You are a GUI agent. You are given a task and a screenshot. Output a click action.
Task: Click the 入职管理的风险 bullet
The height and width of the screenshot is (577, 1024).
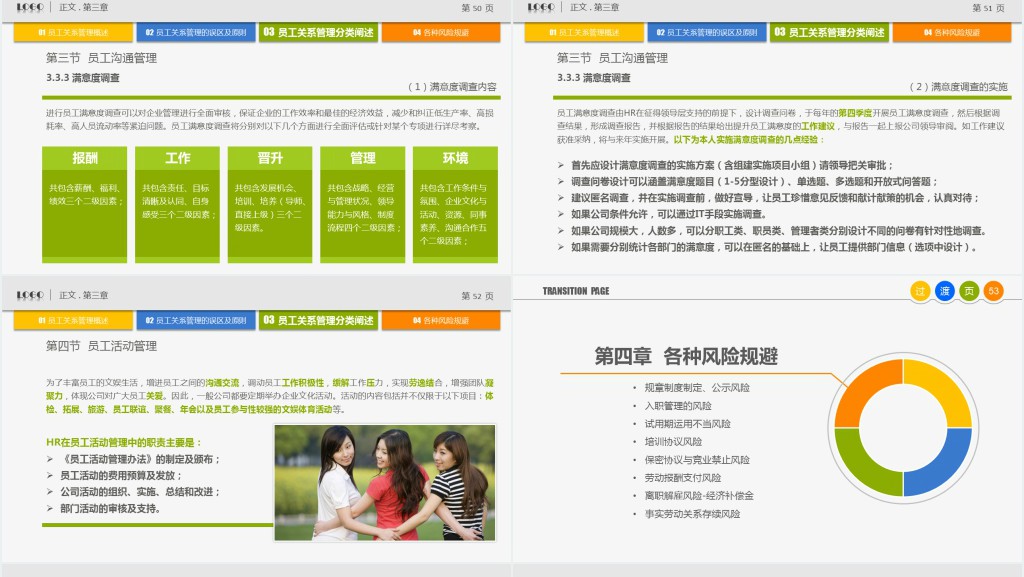[x=678, y=406]
